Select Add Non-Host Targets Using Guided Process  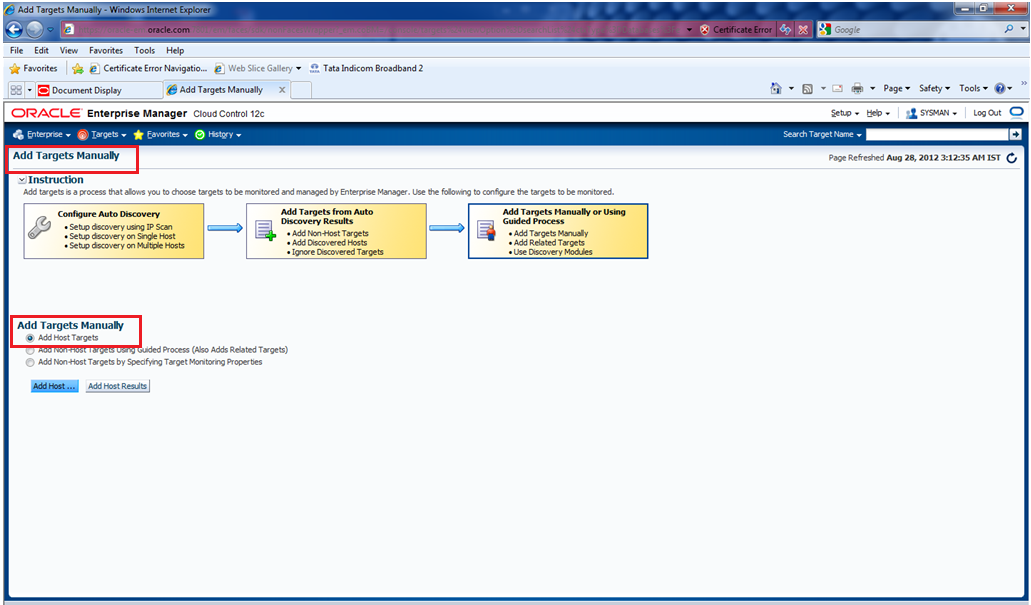31,350
